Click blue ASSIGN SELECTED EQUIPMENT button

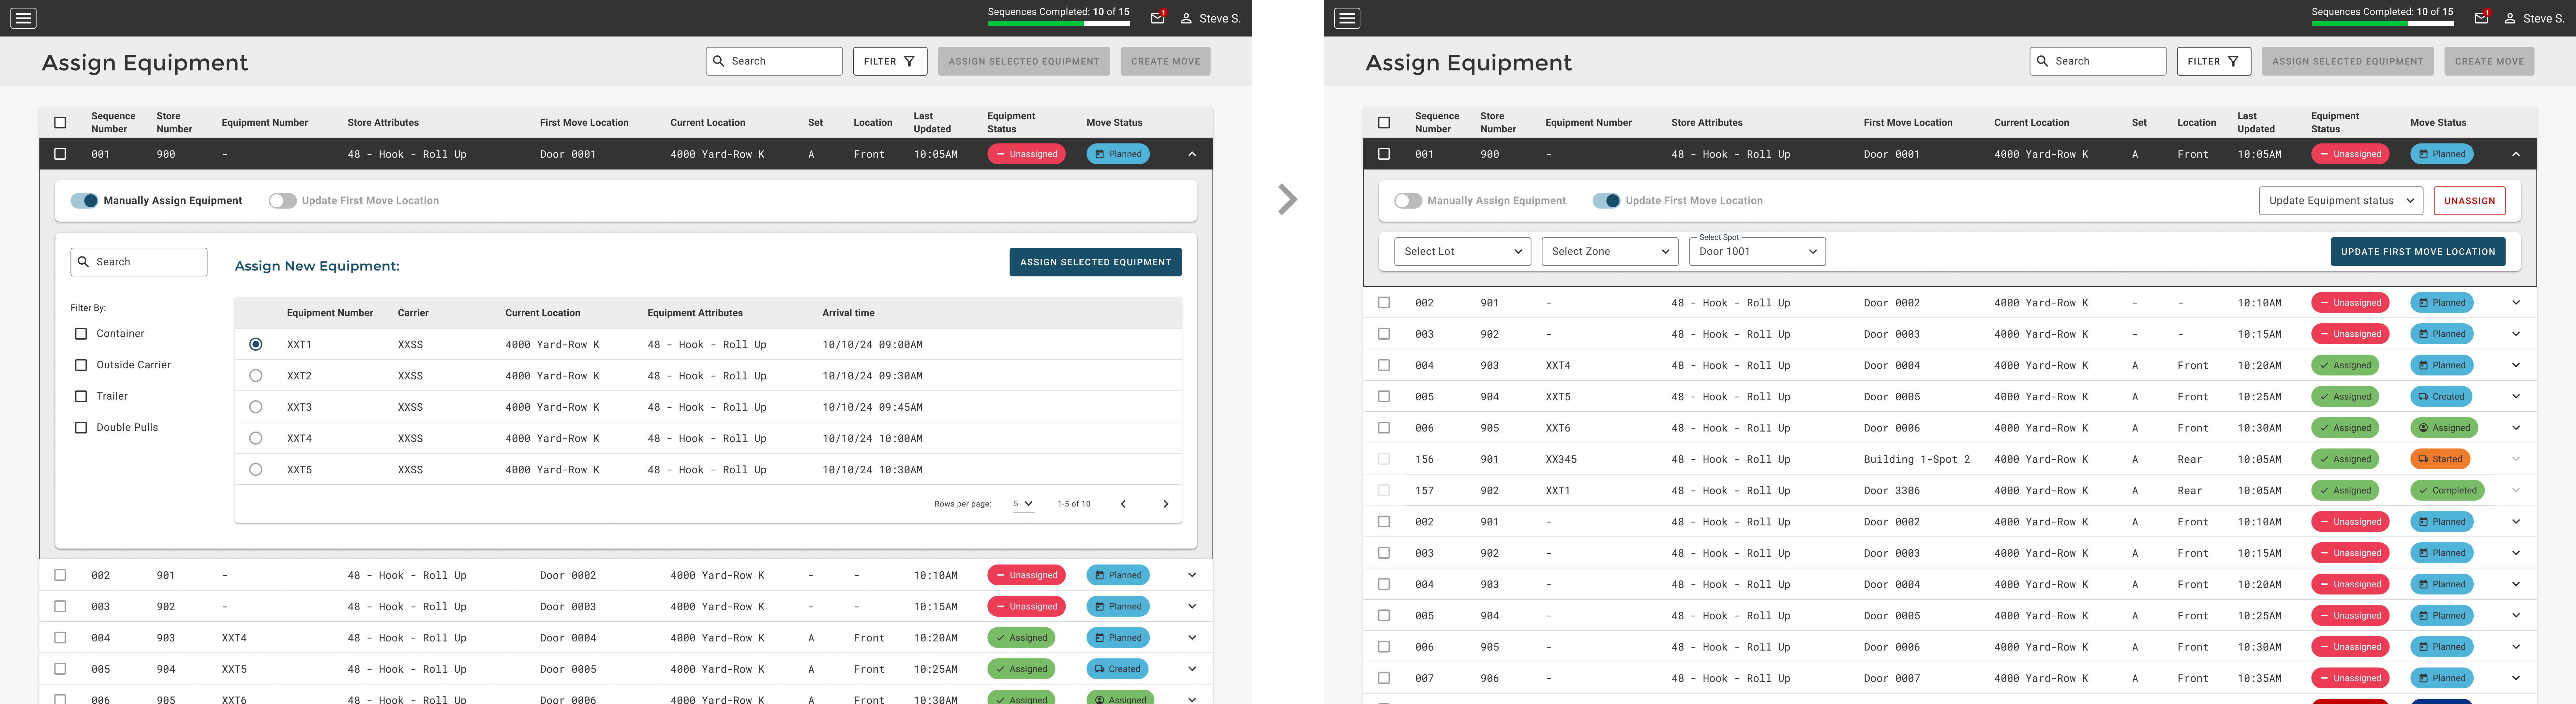click(1095, 262)
